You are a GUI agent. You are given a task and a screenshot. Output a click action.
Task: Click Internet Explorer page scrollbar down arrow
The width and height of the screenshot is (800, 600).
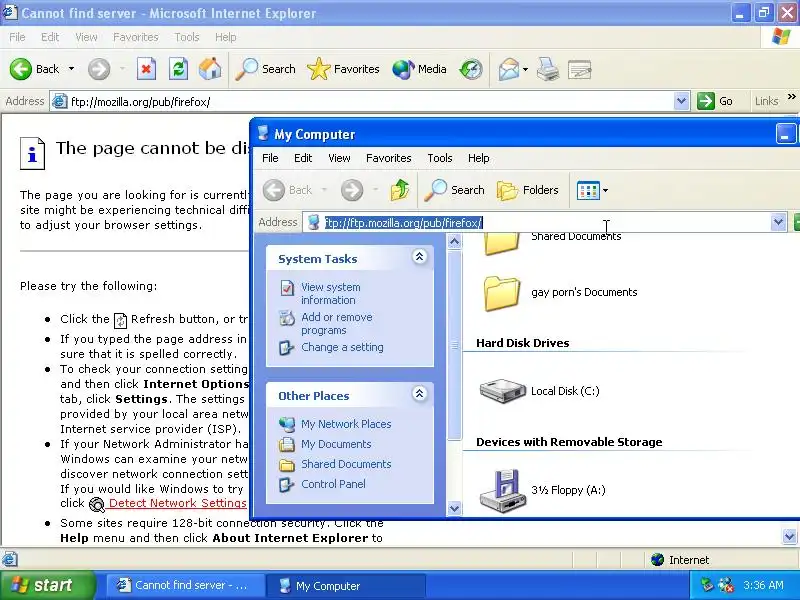[x=789, y=536]
